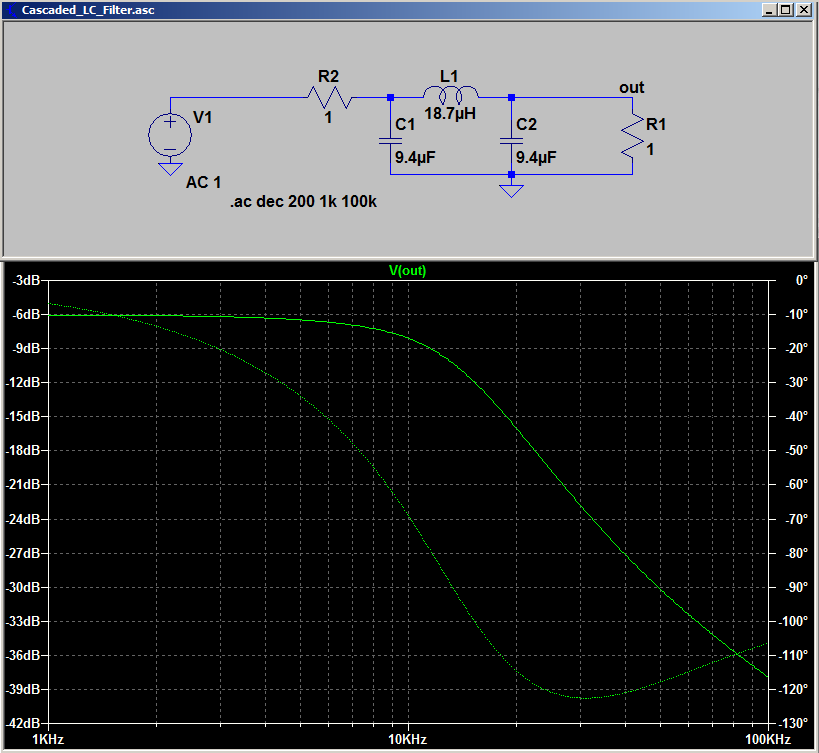
Task: Click the 10KHz frequency axis label
Action: tap(407, 739)
